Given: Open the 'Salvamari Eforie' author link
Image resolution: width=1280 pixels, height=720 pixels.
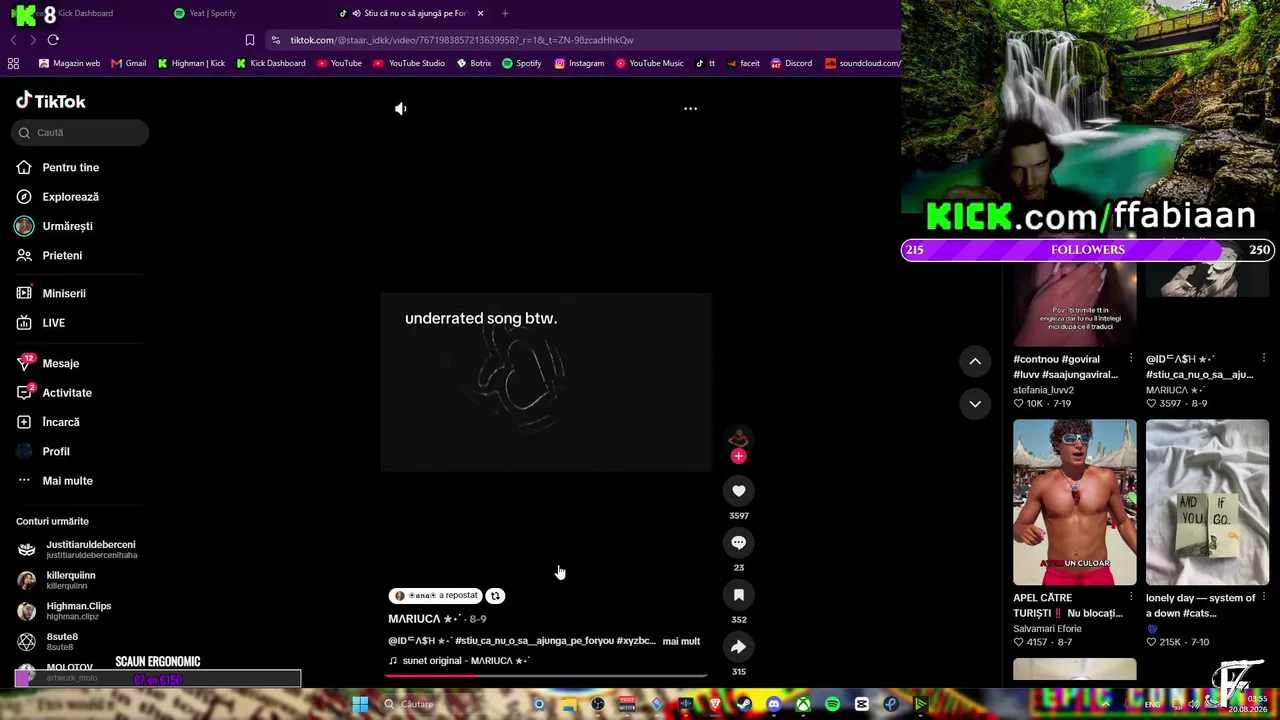Looking at the screenshot, I should 1047,629.
